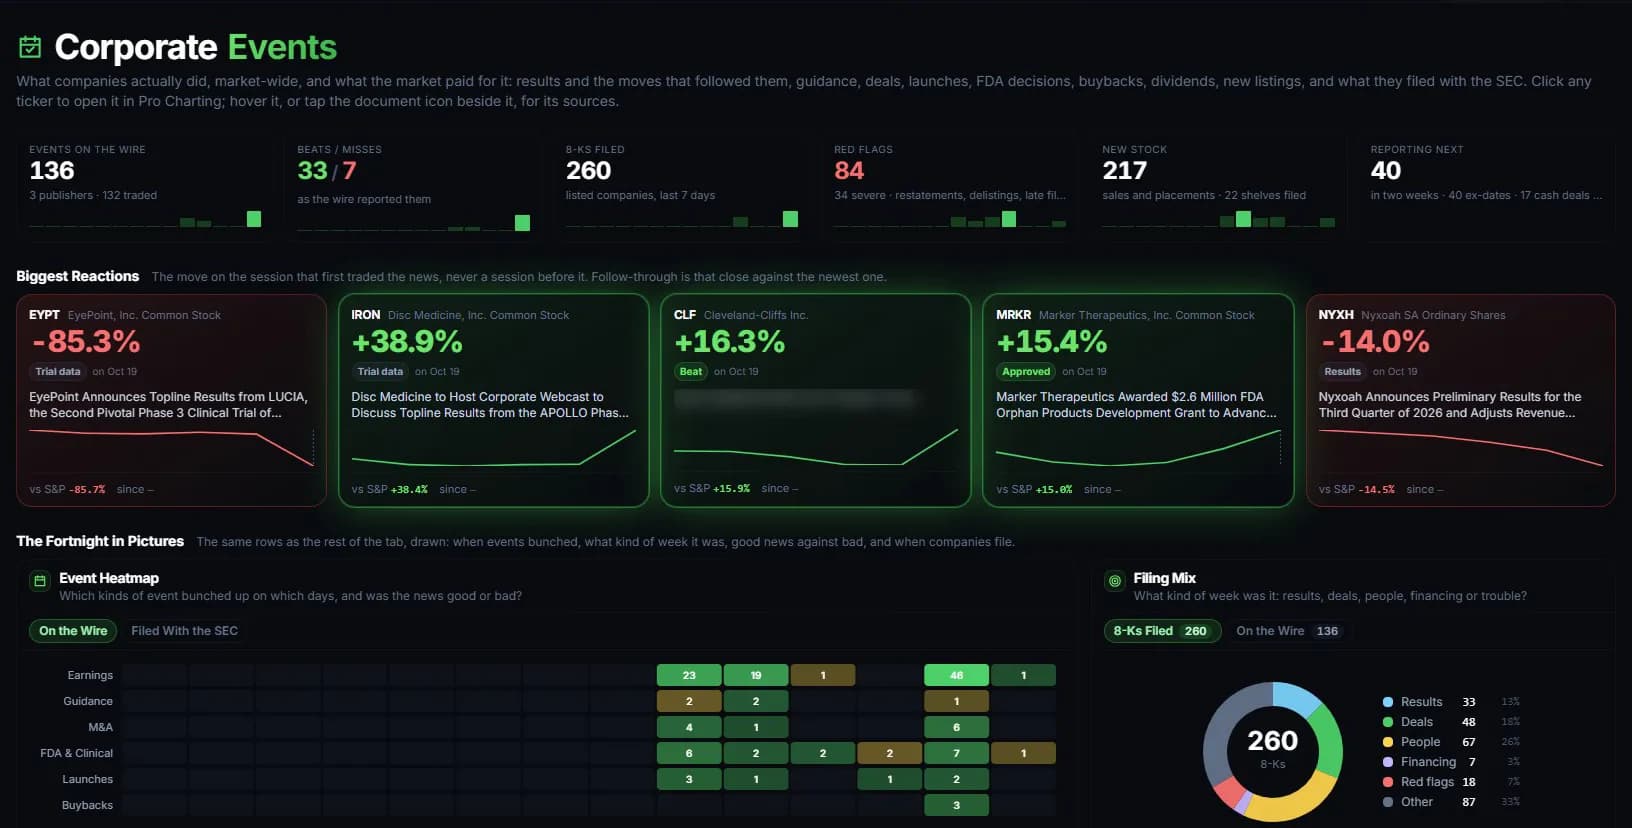
Task: Click the Results badge on NYXH card
Action: tap(1342, 372)
